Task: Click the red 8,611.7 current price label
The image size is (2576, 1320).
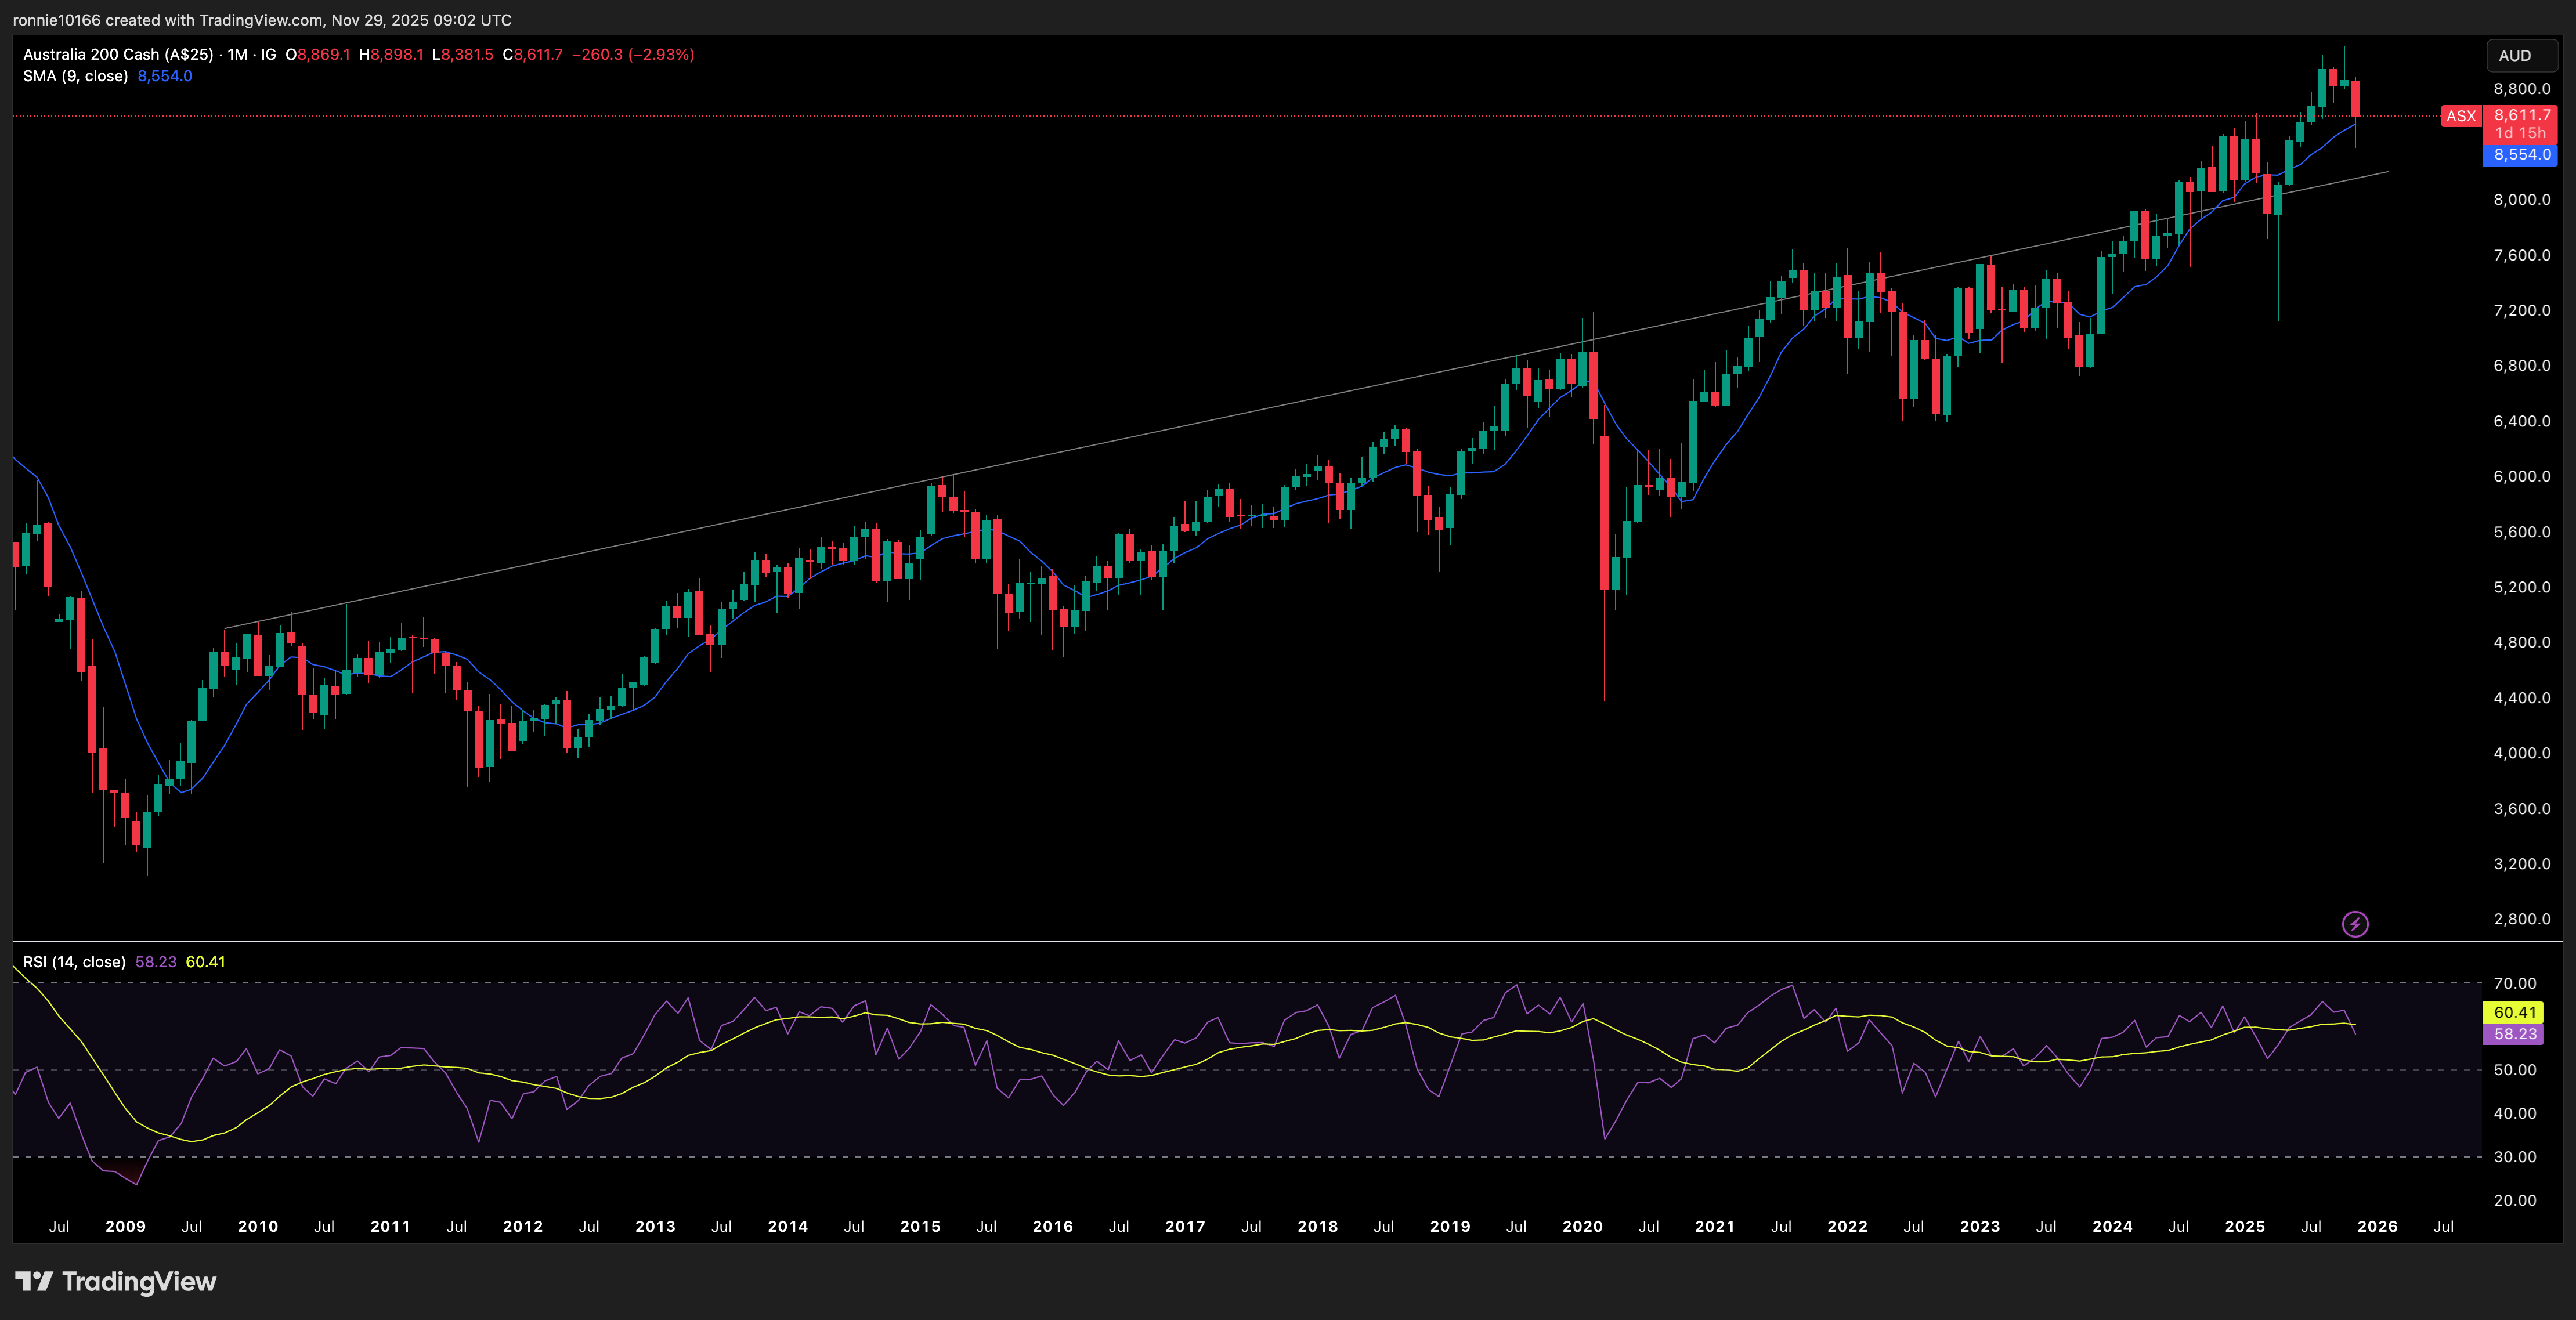Action: click(x=2521, y=115)
